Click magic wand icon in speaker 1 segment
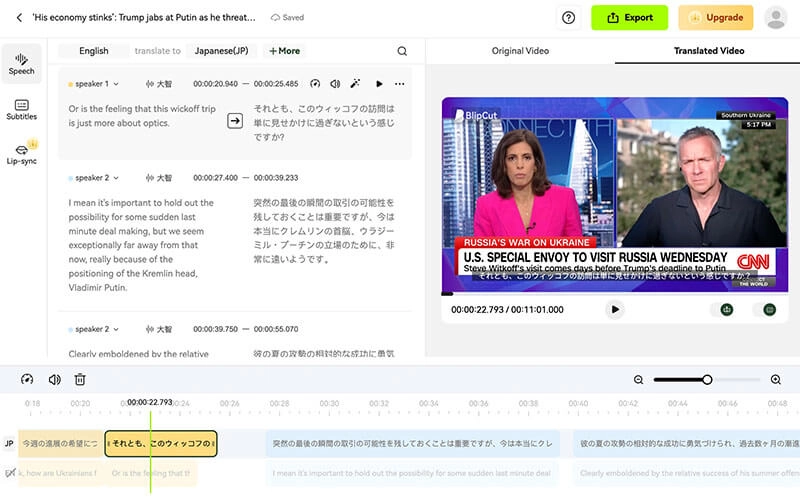 click(x=355, y=84)
